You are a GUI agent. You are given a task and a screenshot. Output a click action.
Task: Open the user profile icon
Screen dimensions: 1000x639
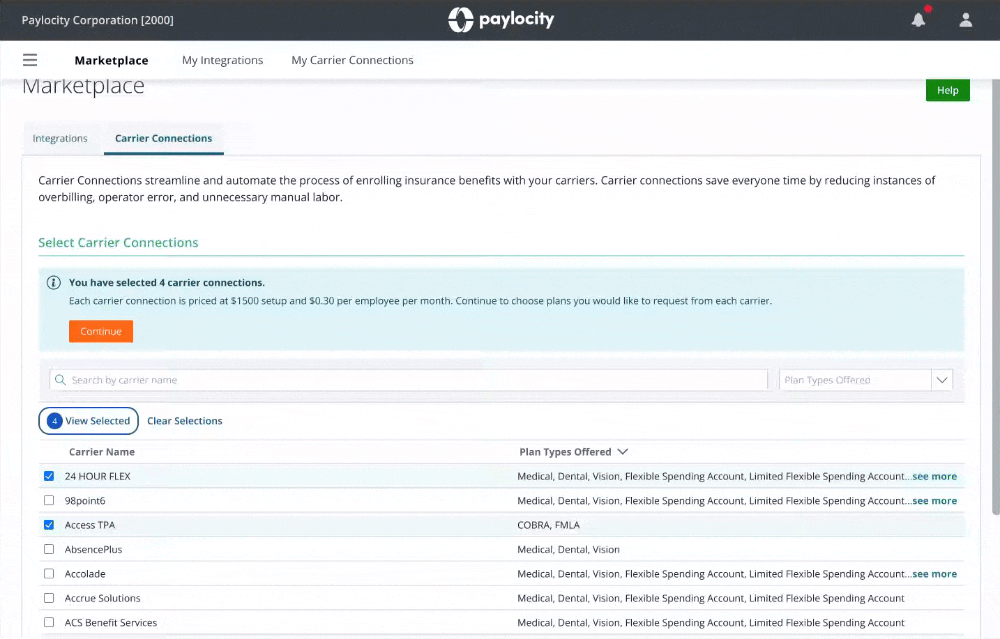click(x=966, y=20)
